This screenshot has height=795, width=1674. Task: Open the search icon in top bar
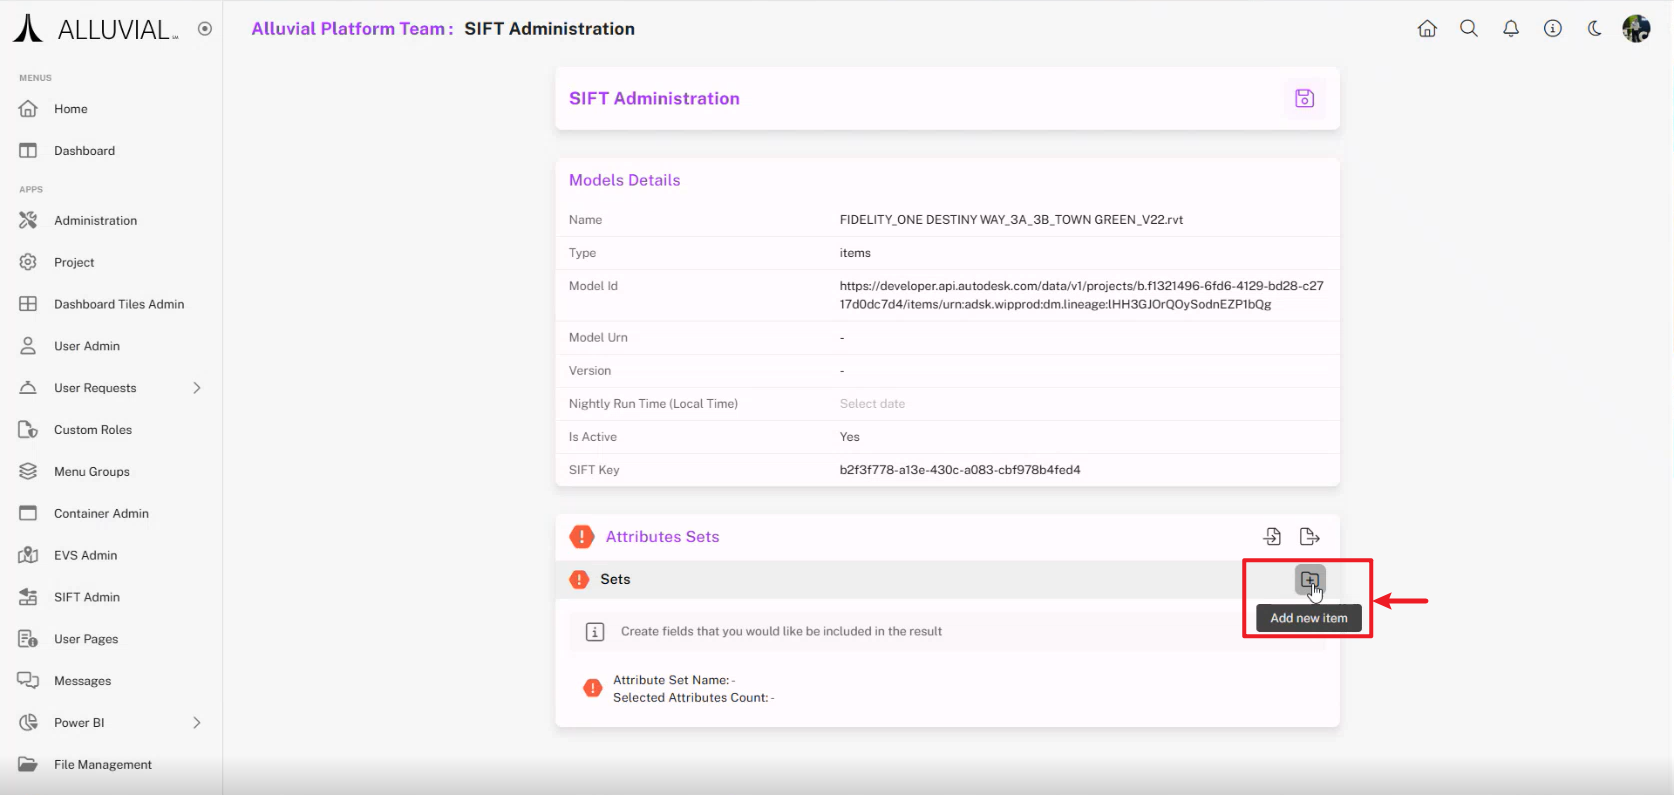click(1469, 29)
